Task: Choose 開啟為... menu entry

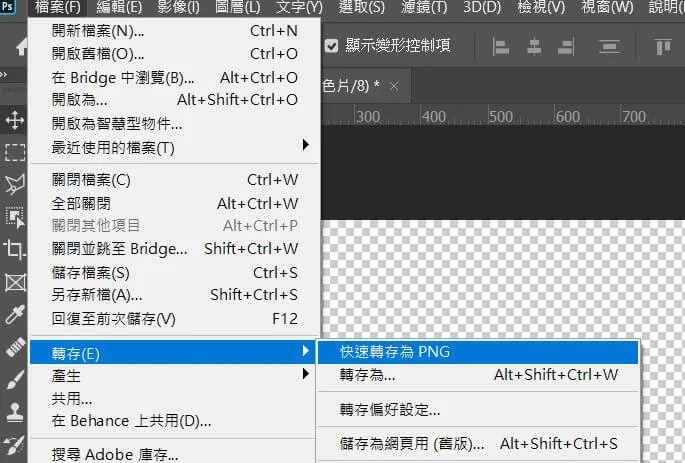Action: 175,100
